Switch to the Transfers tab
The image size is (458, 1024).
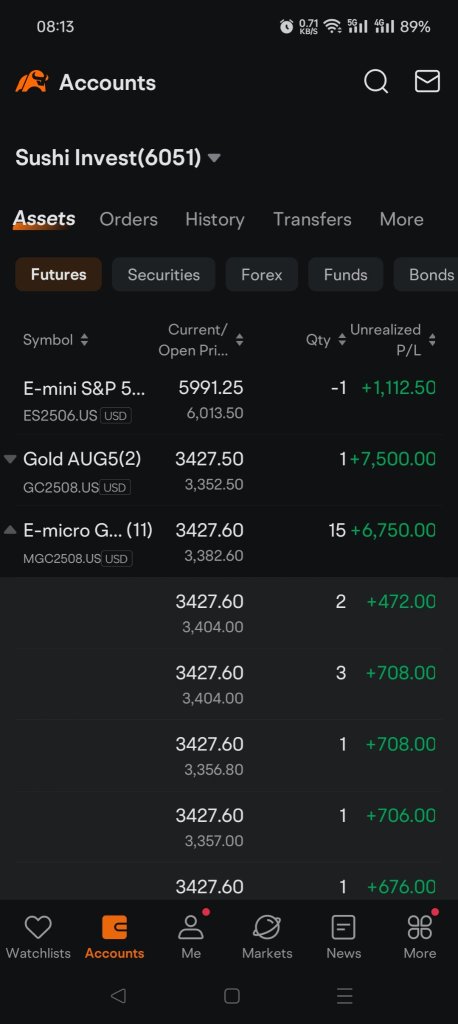(x=312, y=219)
